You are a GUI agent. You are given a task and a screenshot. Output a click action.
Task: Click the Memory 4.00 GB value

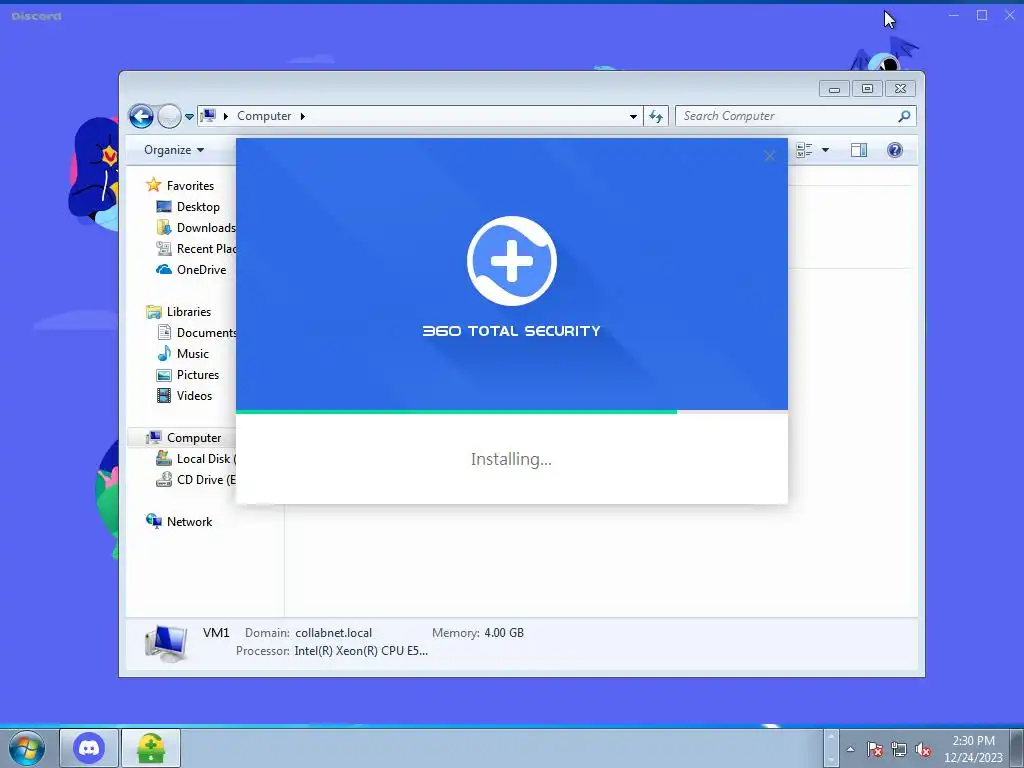(x=504, y=633)
